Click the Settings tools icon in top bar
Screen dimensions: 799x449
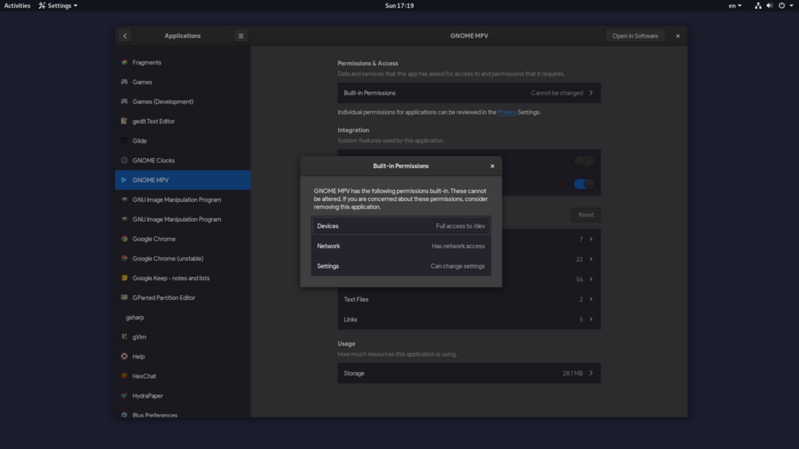tap(42, 6)
